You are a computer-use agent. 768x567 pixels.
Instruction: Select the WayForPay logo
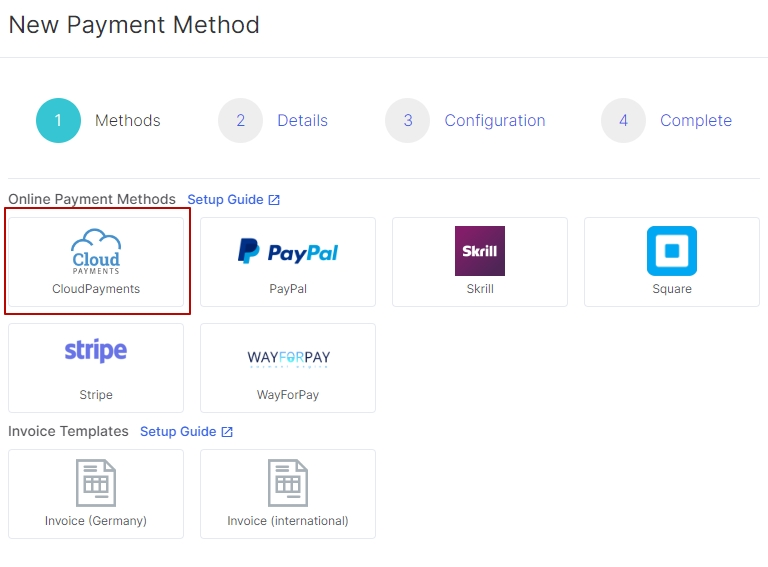(x=288, y=358)
